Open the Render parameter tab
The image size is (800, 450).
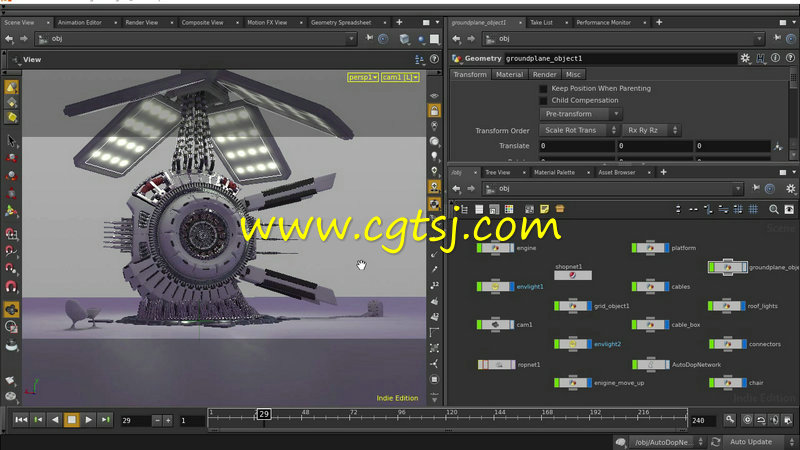[544, 74]
